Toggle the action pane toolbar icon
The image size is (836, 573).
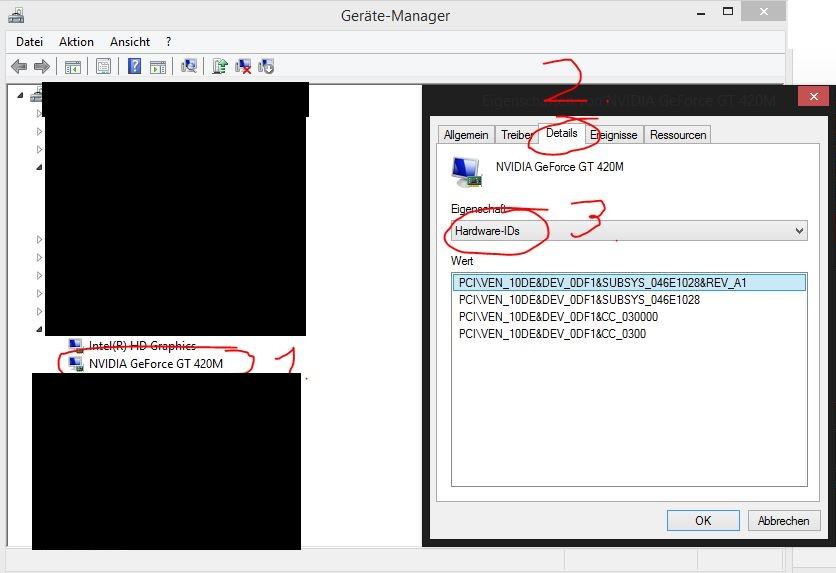(158, 67)
